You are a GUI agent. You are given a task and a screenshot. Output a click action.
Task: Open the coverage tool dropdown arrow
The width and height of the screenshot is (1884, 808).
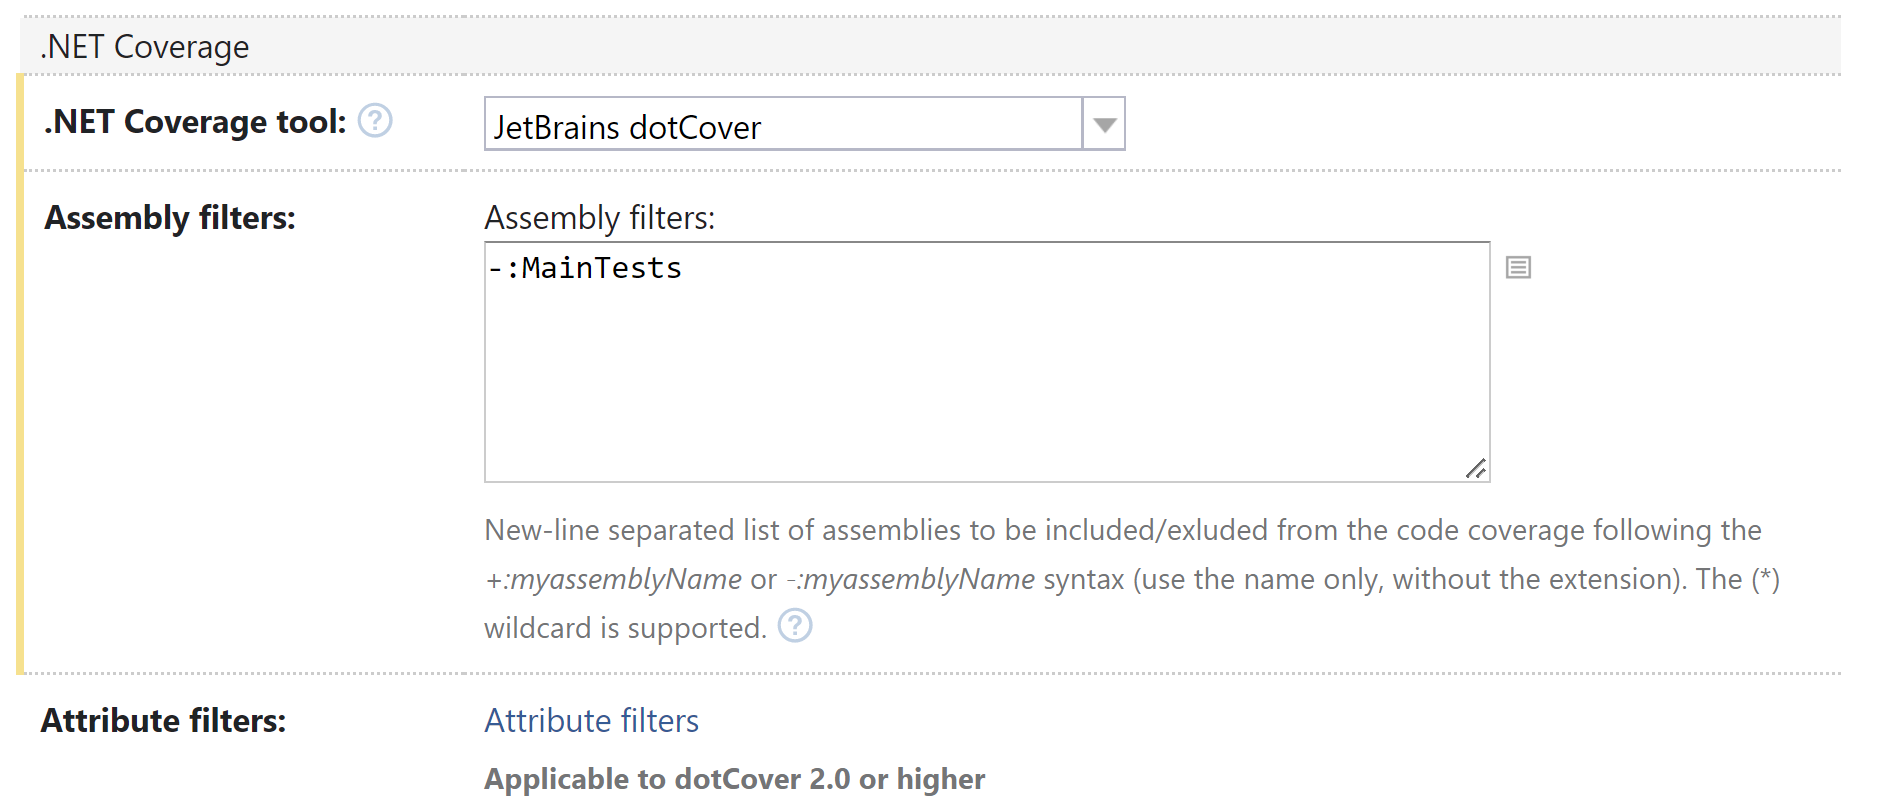pyautogui.click(x=1104, y=125)
